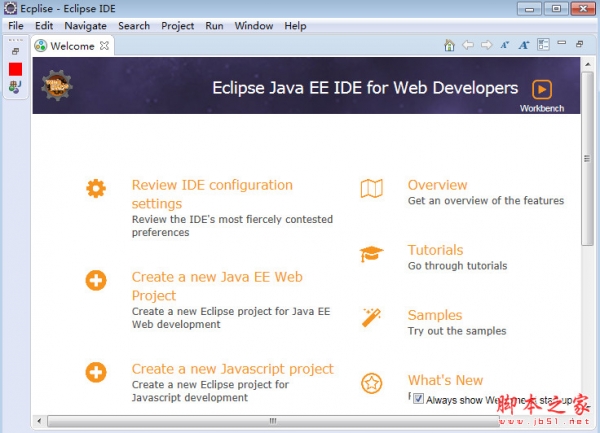
Task: Open the Navigate menu
Action: click(x=85, y=26)
